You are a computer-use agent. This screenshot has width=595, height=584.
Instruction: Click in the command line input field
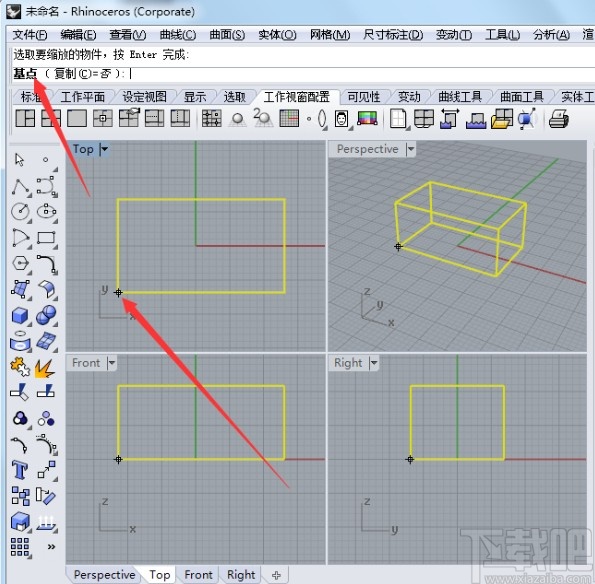(x=304, y=74)
